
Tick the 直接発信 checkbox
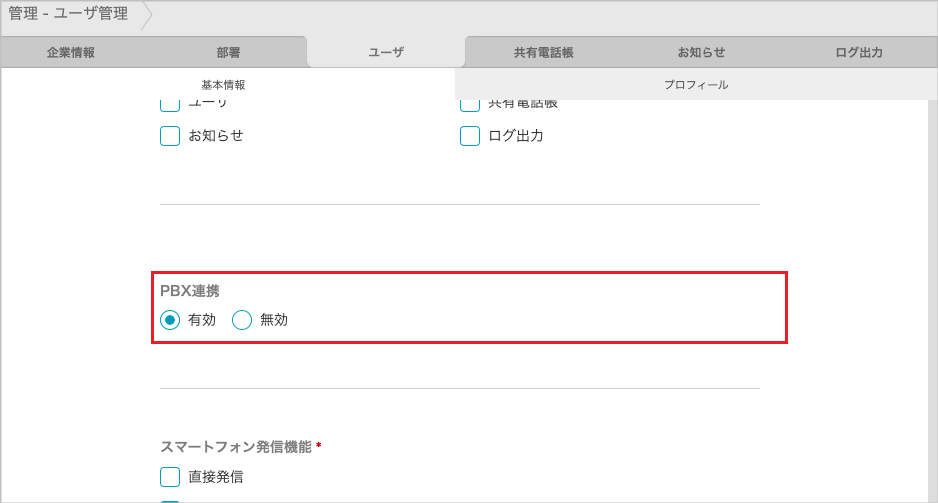click(170, 477)
